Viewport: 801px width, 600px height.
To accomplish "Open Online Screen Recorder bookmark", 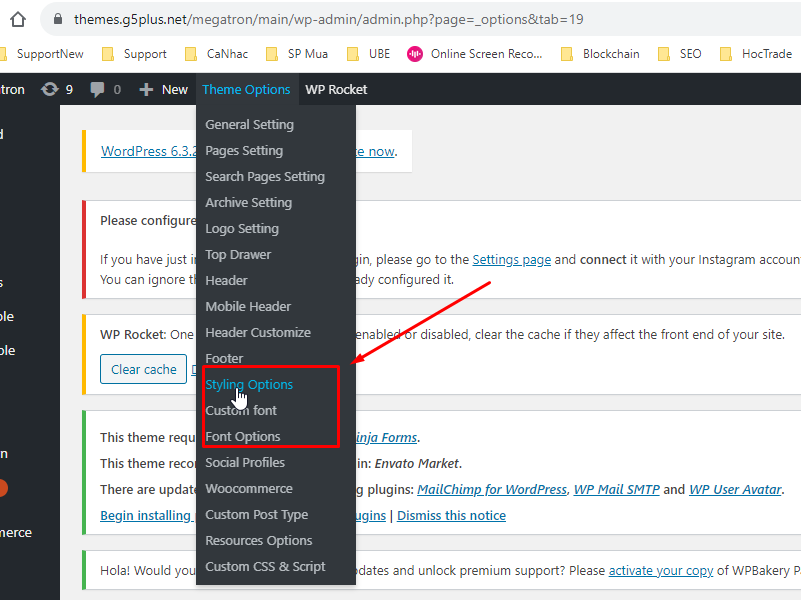I will click(x=475, y=54).
